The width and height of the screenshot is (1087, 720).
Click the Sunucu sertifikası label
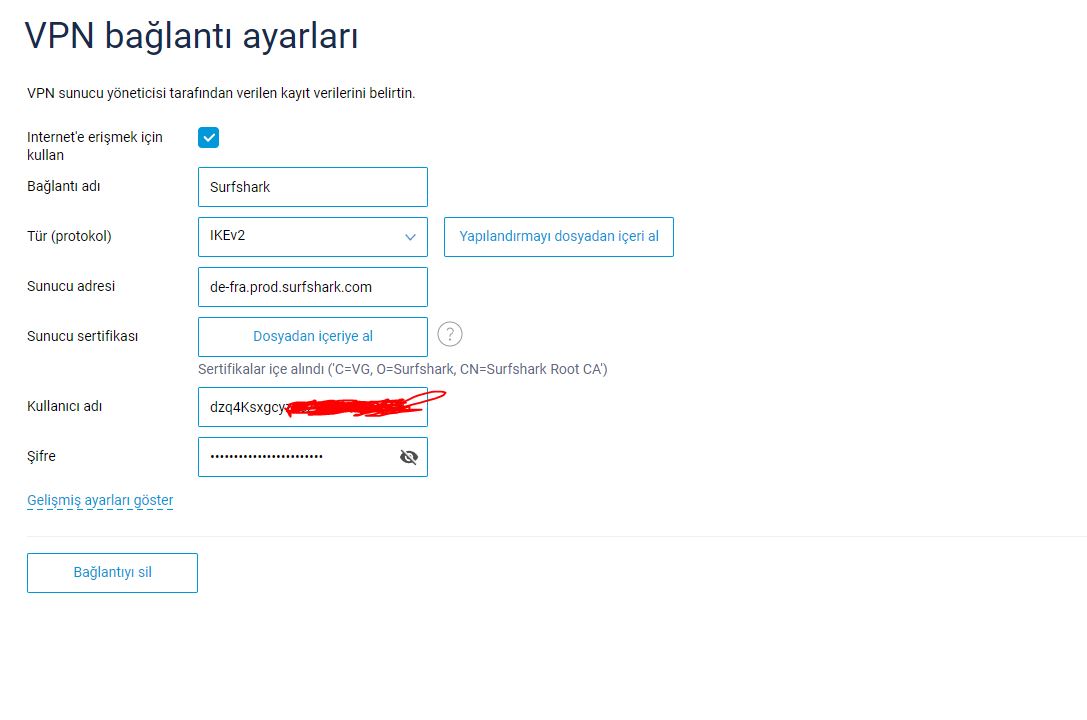click(82, 336)
